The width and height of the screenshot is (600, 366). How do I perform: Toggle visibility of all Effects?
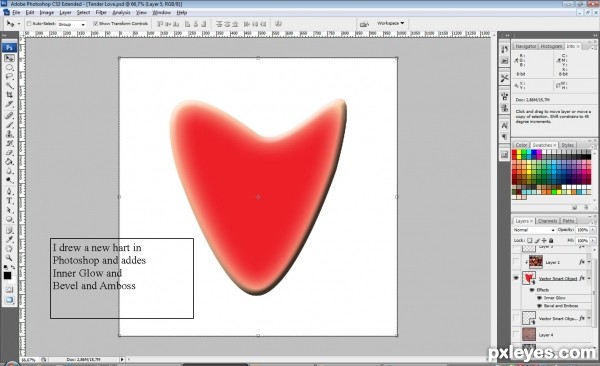point(532,290)
